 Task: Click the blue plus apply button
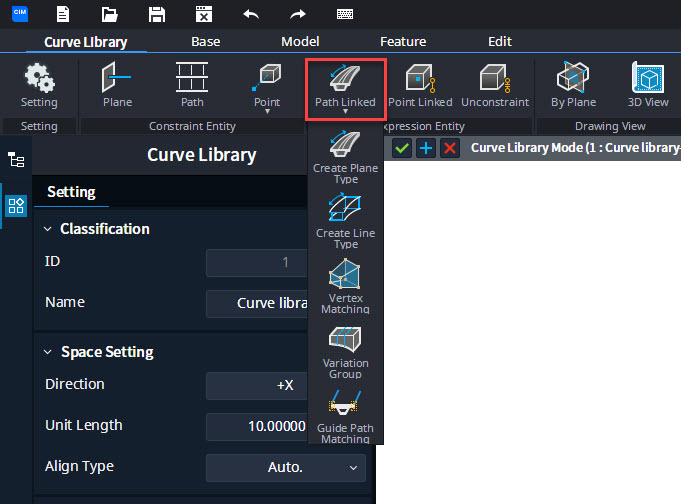pyautogui.click(x=426, y=149)
